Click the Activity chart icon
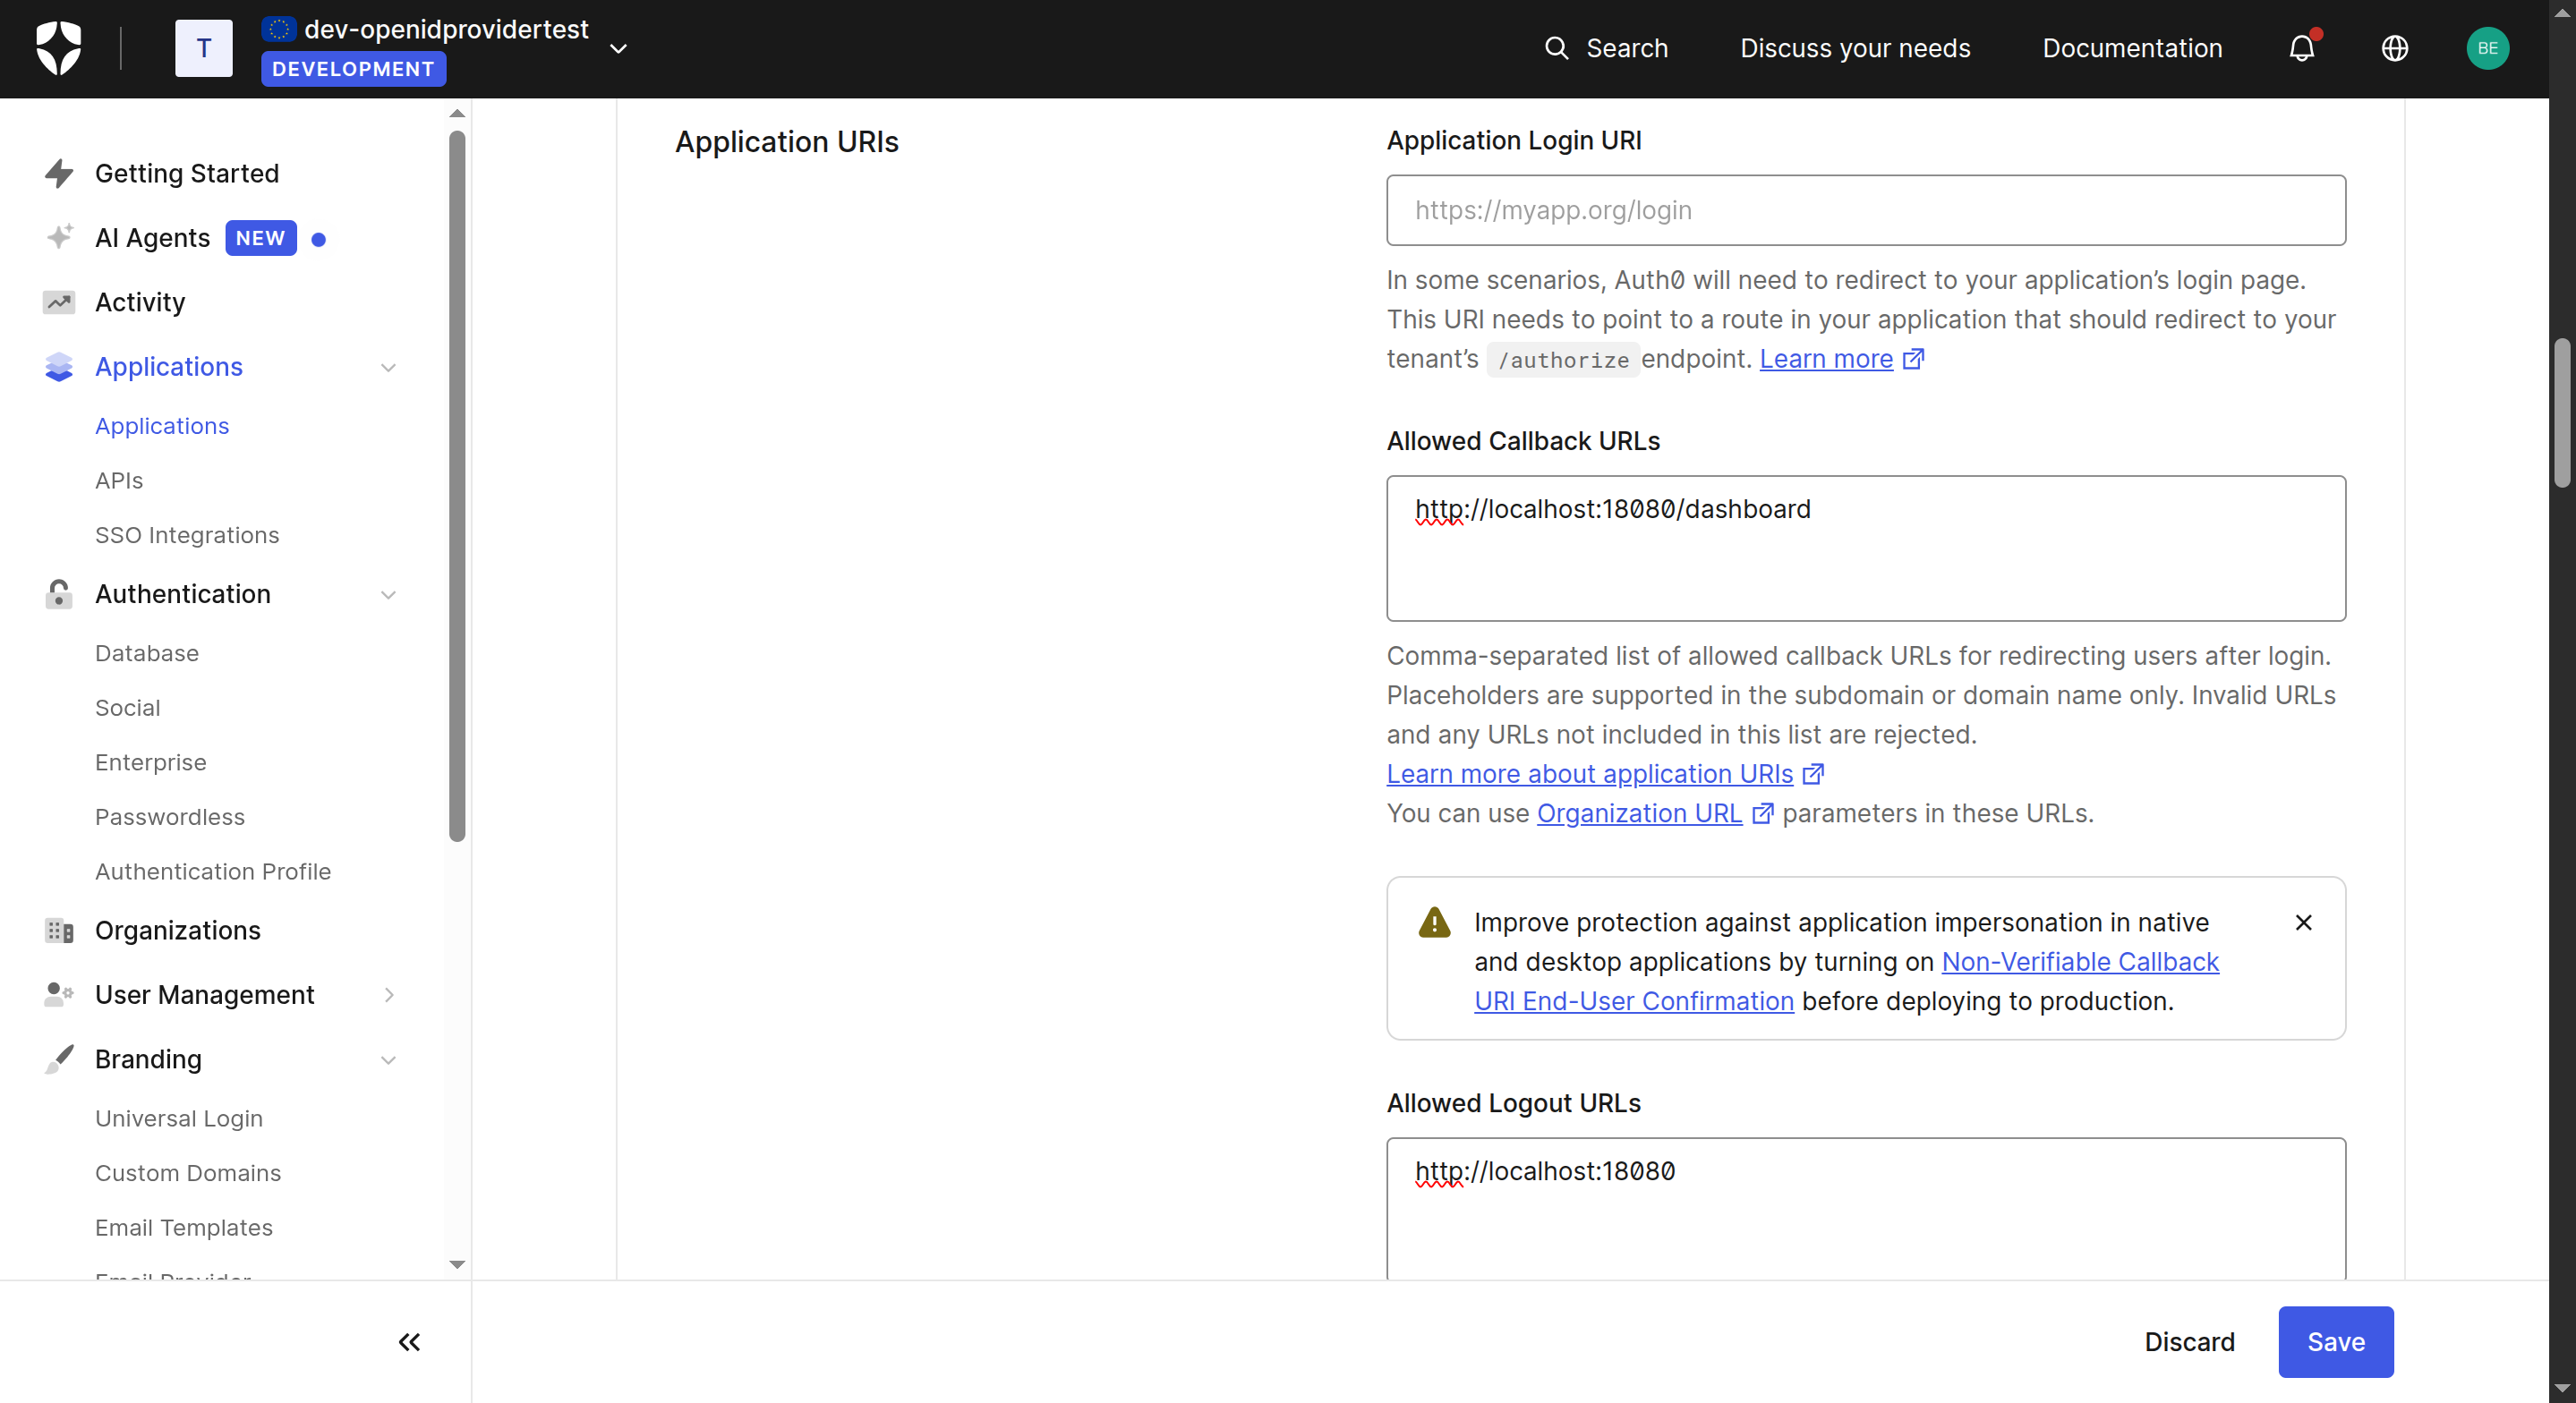Screen dimensions: 2576x1403 click(x=59, y=302)
